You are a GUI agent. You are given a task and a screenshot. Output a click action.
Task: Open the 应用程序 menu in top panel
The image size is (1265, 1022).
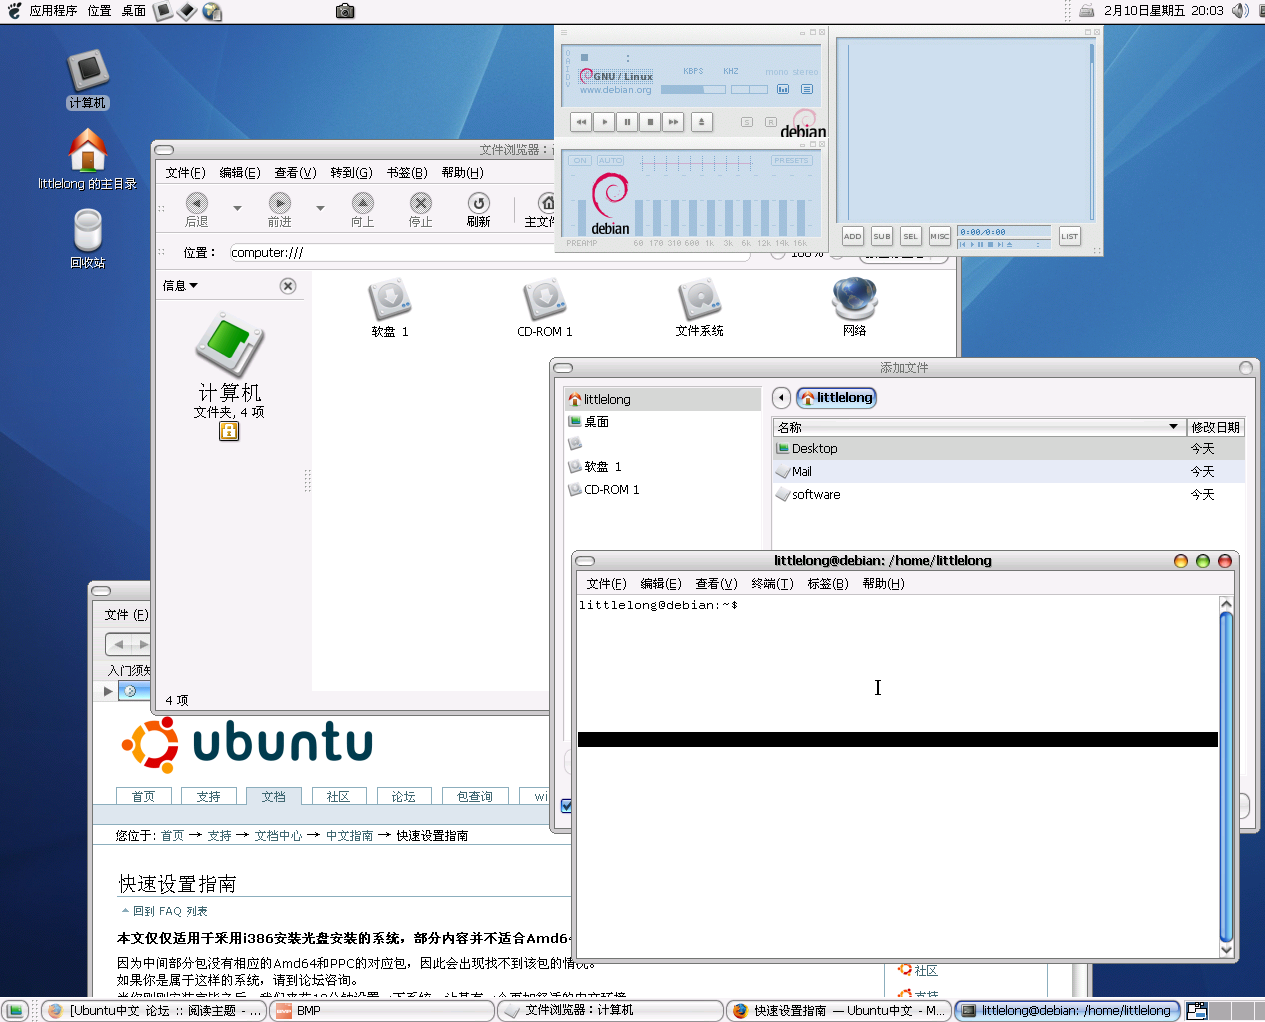click(53, 11)
